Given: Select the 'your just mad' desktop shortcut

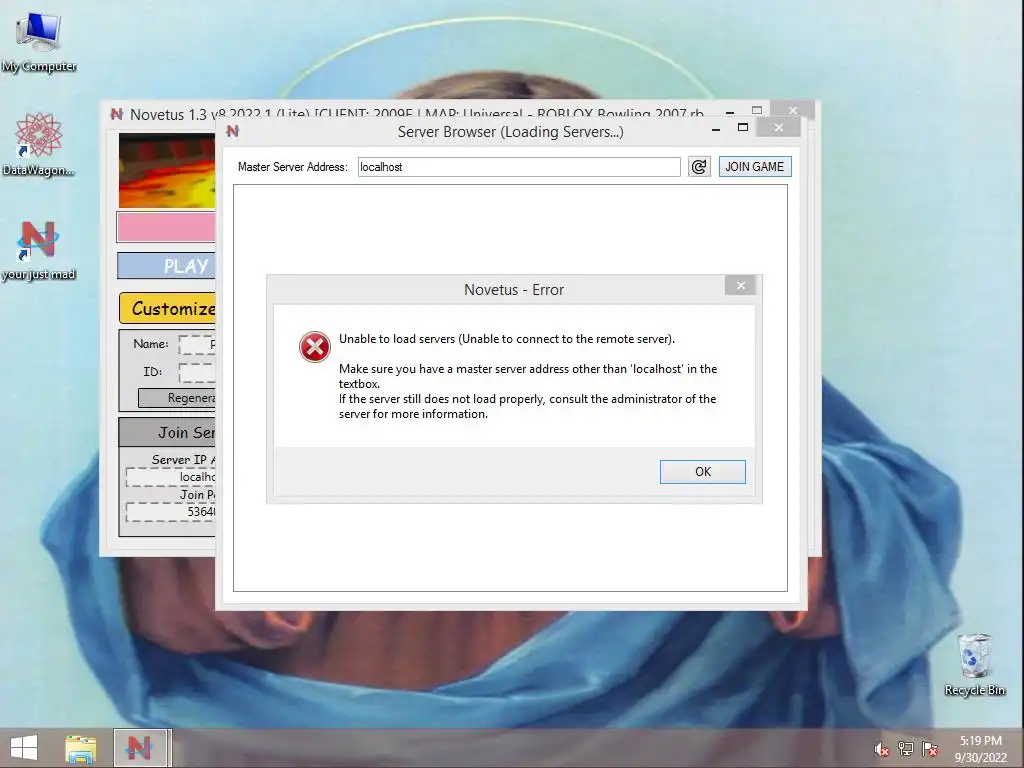Looking at the screenshot, I should click(39, 249).
